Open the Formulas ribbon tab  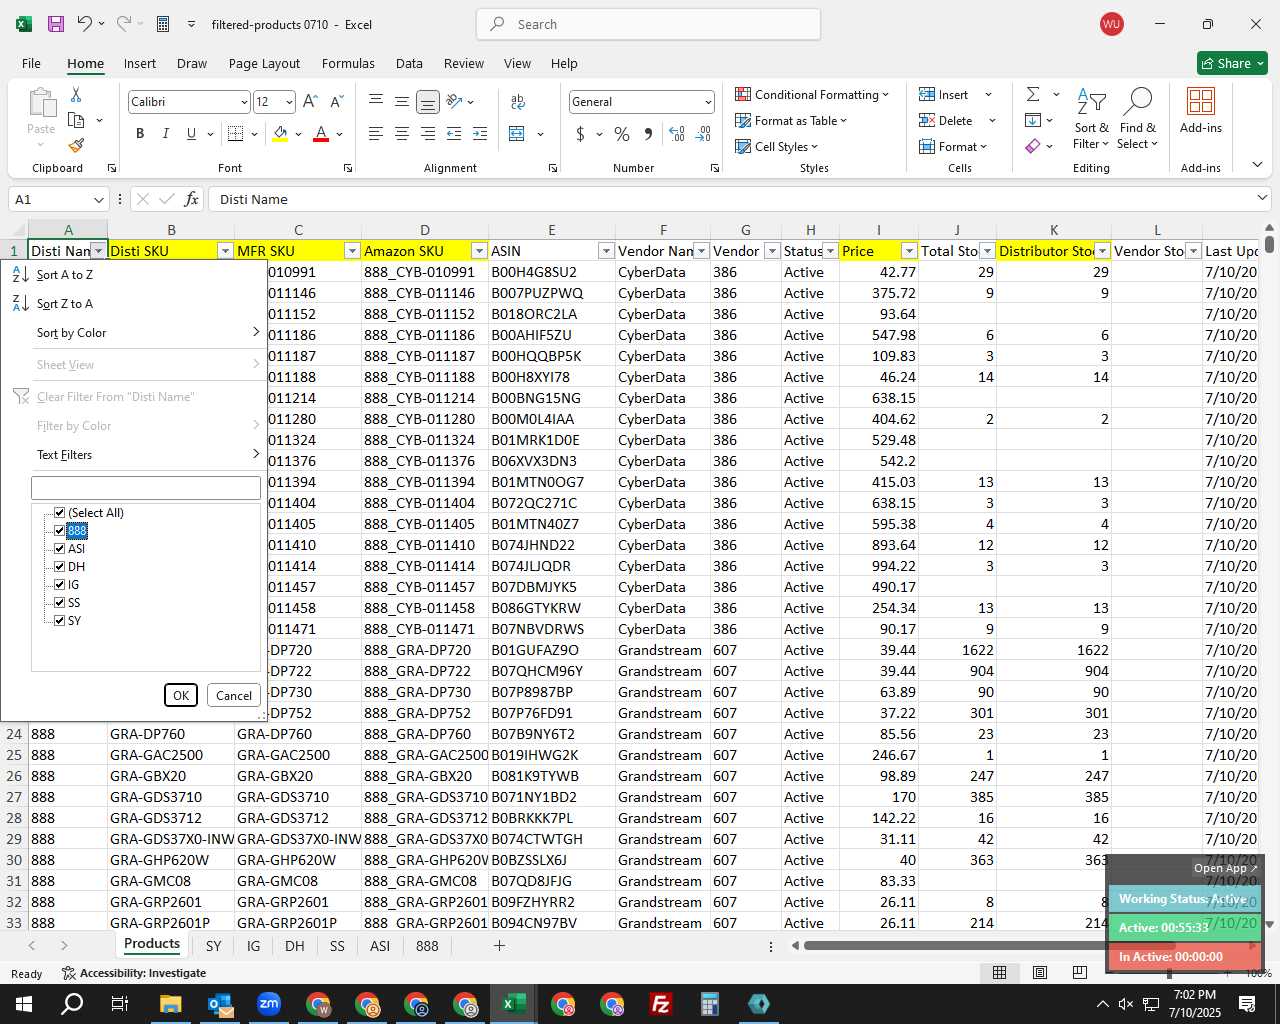tap(348, 63)
